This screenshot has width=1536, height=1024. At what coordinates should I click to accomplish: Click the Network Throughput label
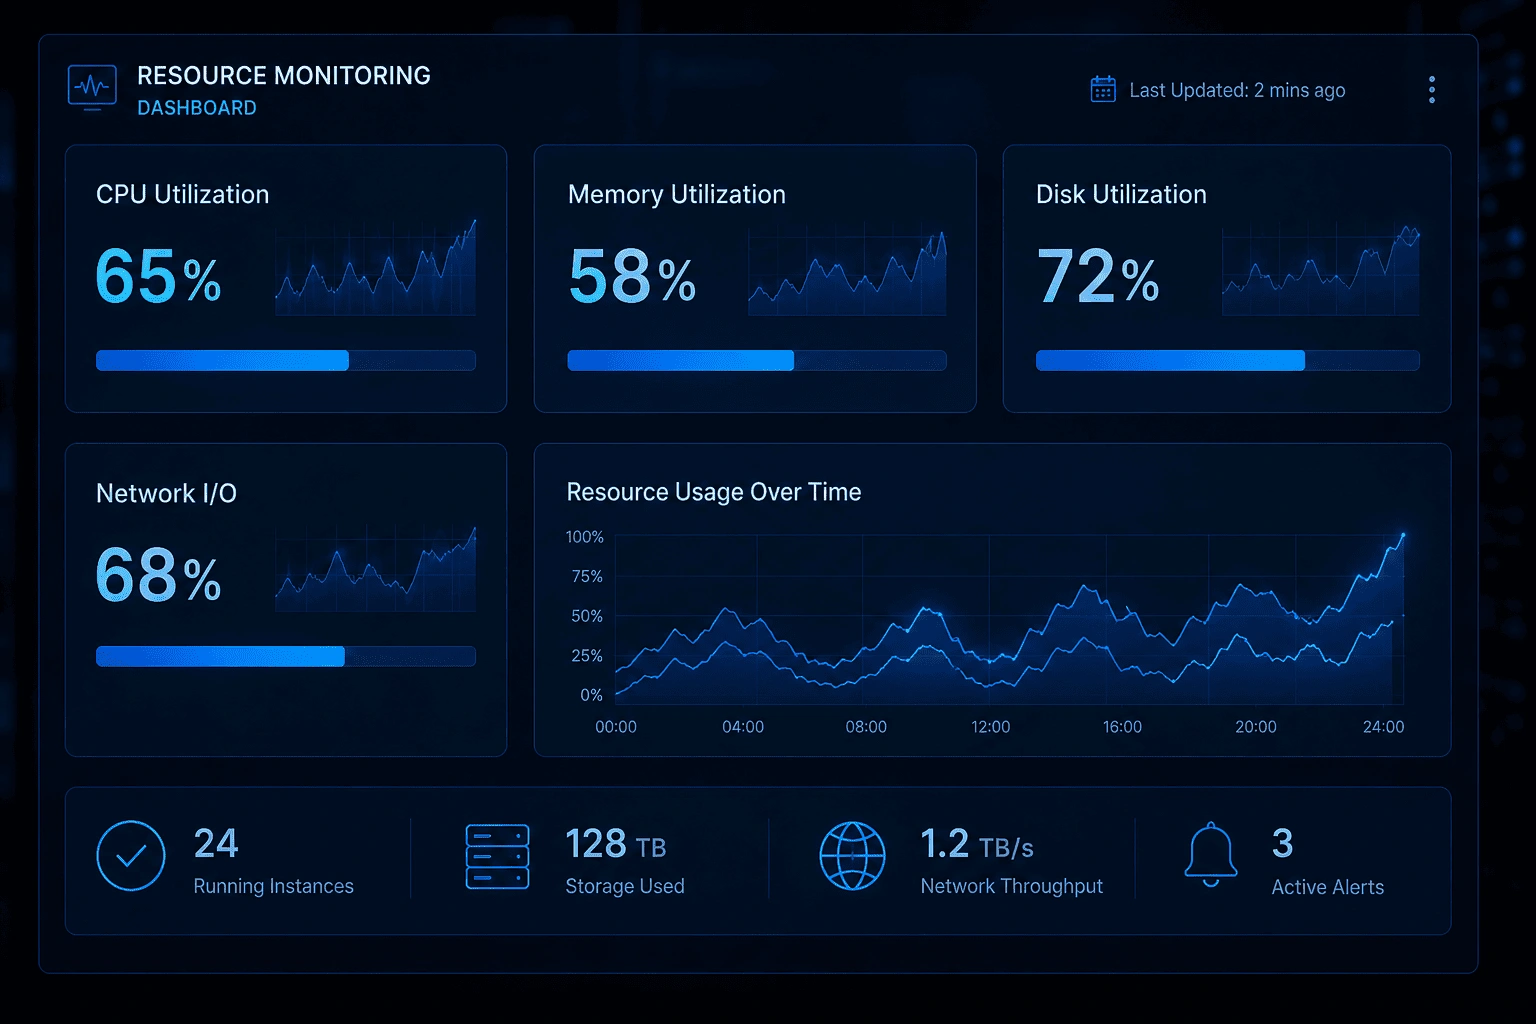point(1012,886)
